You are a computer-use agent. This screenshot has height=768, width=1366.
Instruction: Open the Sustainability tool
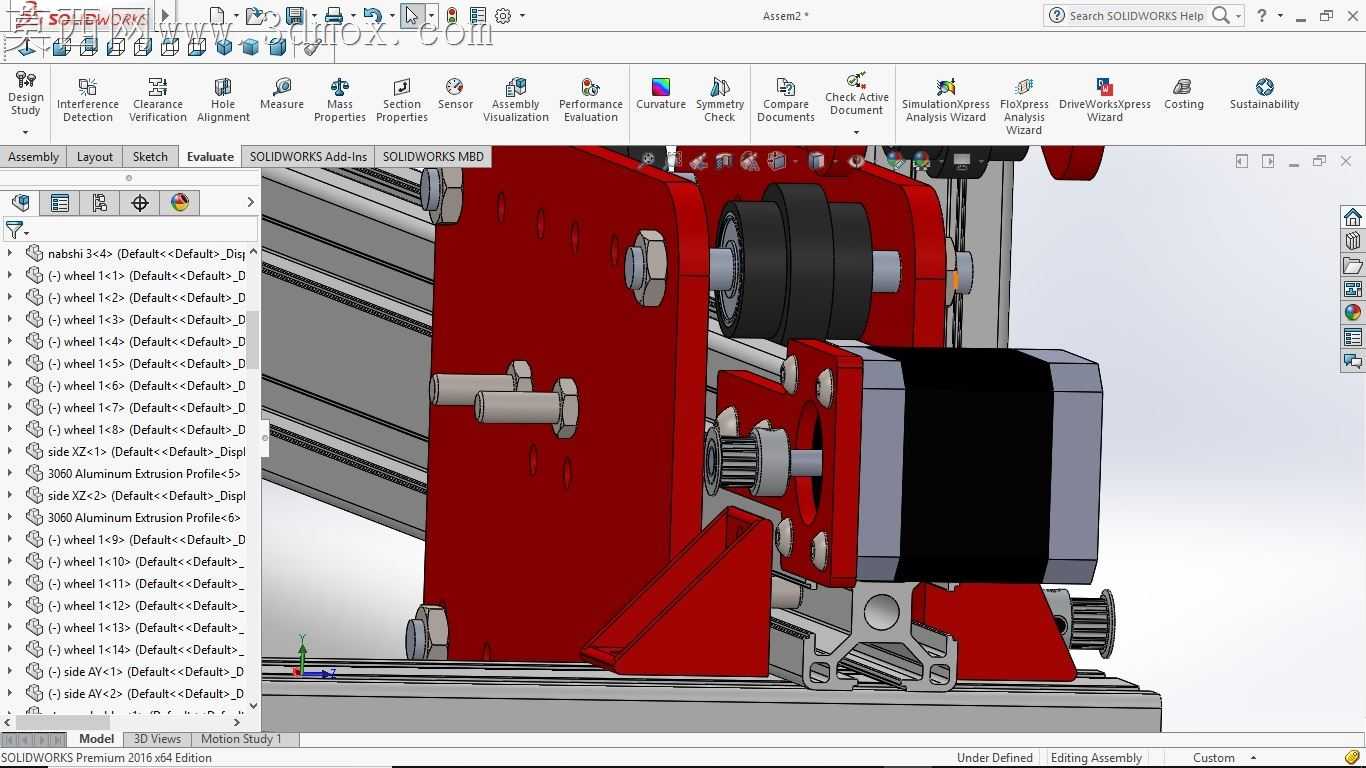(x=1265, y=94)
